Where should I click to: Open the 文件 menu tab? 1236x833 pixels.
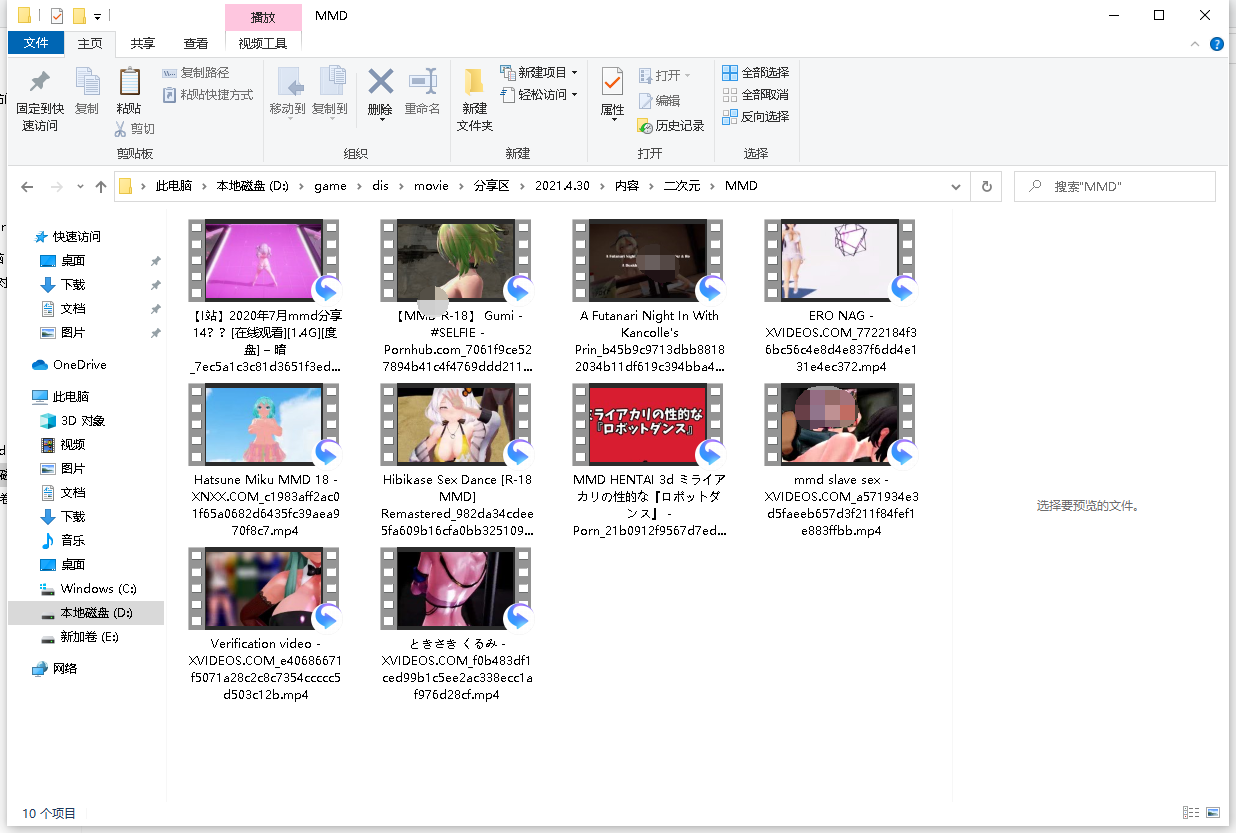coord(36,43)
